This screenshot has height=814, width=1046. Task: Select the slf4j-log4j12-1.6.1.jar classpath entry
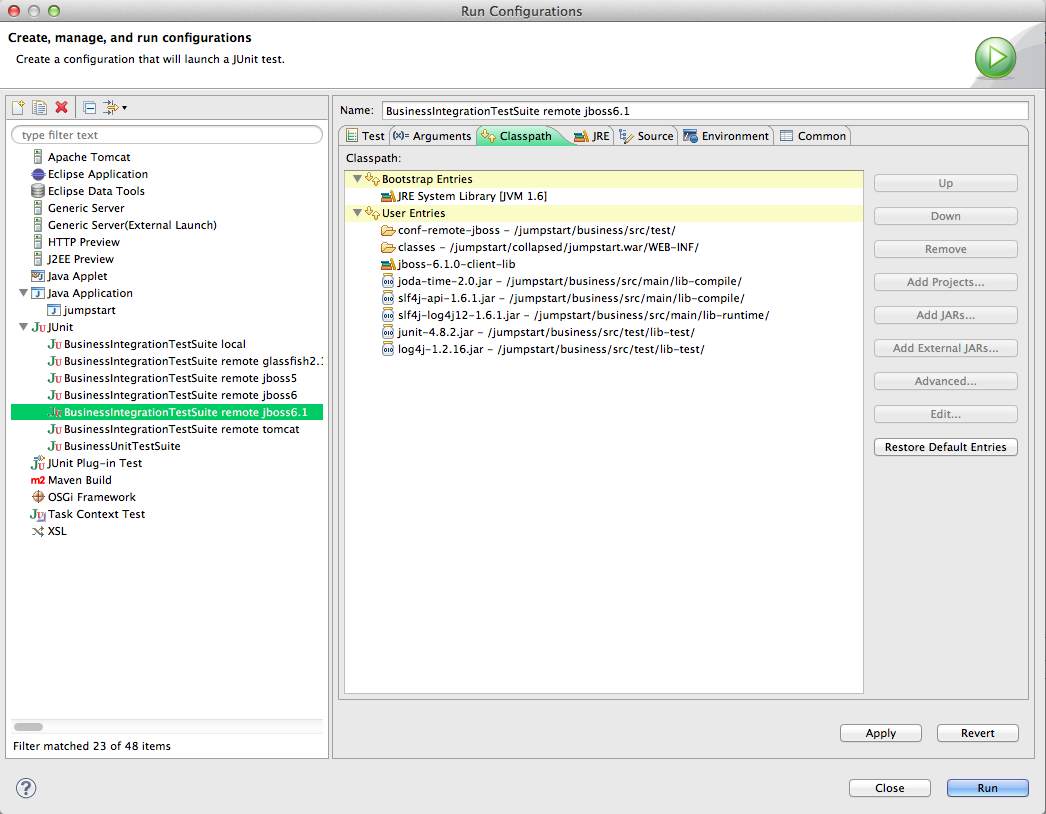click(x=583, y=316)
